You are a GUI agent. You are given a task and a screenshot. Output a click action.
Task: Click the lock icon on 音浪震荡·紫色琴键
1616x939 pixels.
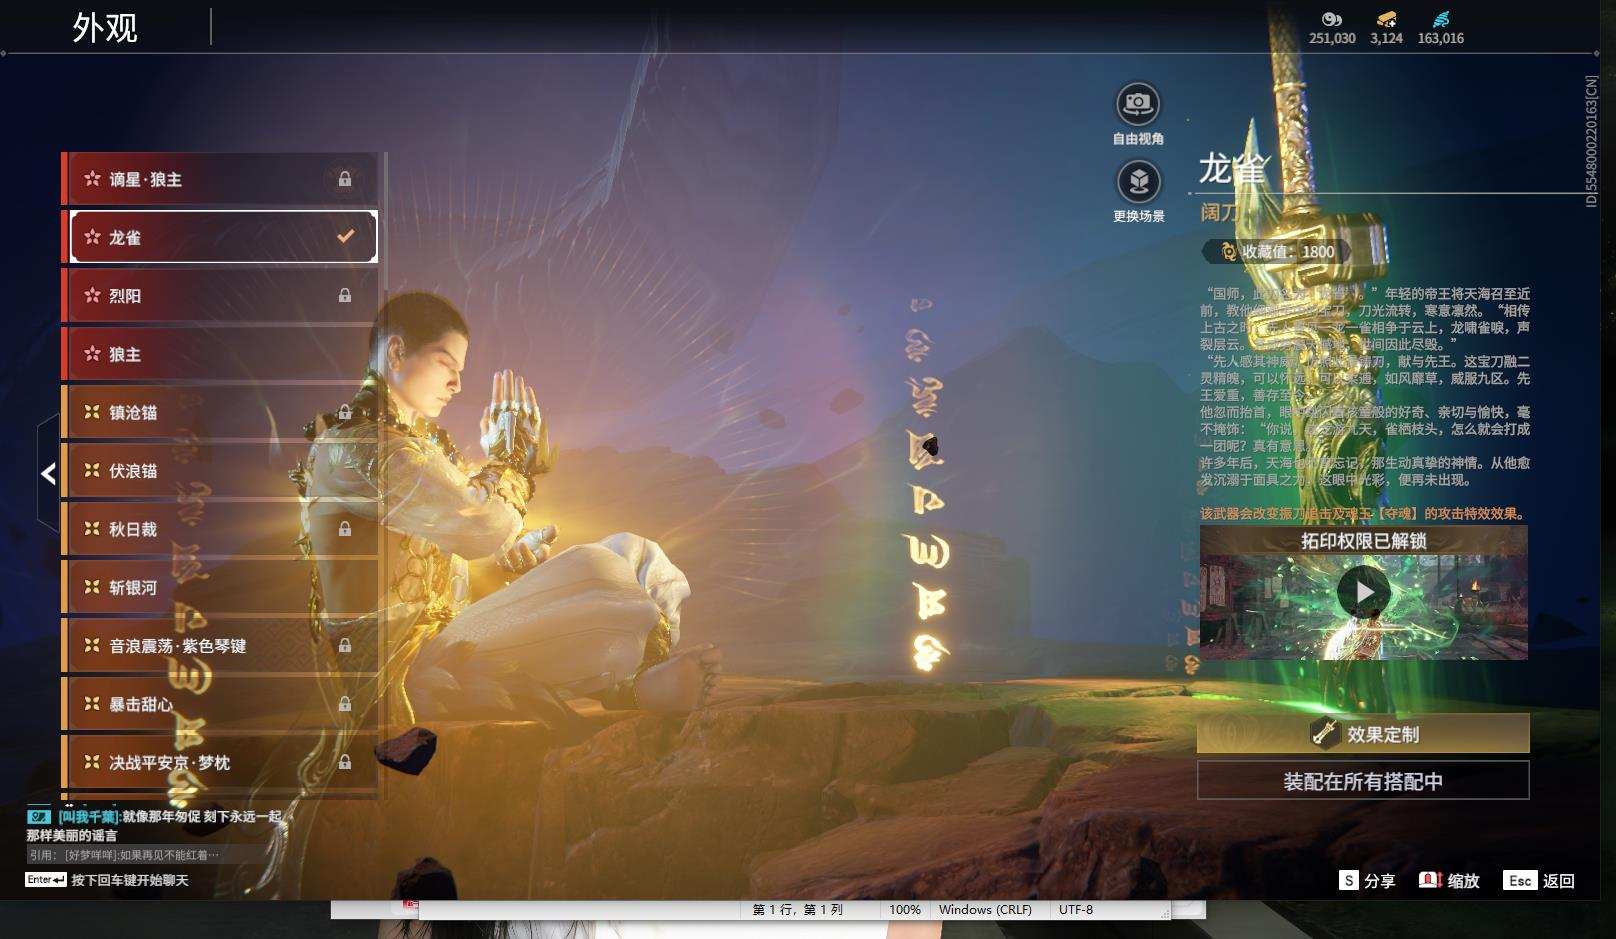345,645
